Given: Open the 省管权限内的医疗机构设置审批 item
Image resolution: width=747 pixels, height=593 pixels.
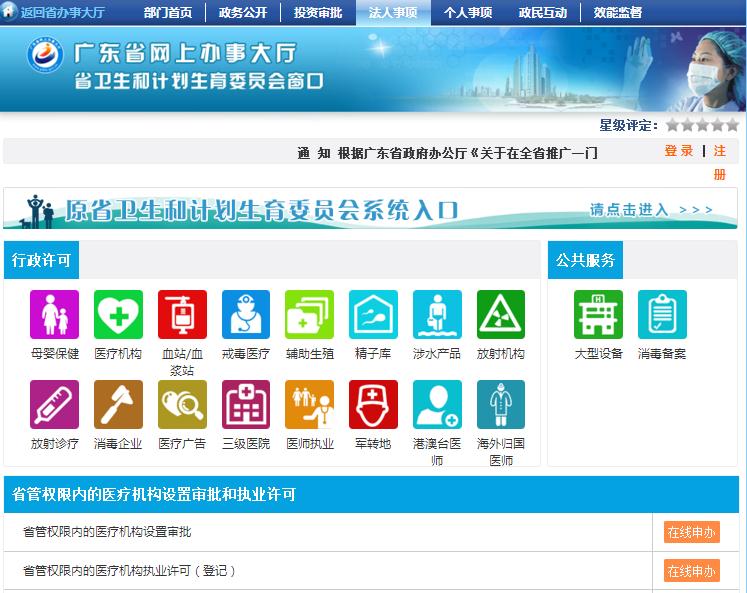Looking at the screenshot, I should [x=107, y=532].
